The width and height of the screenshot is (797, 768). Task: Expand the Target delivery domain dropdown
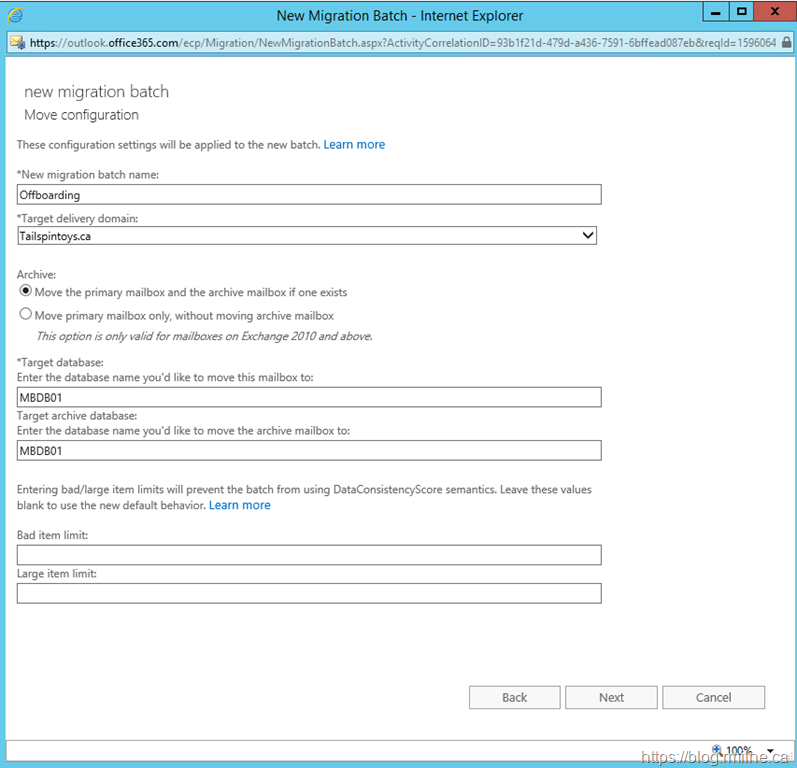coord(587,236)
